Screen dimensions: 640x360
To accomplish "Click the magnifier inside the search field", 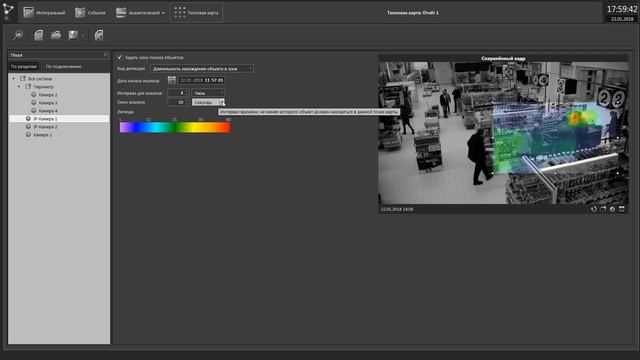I will click(x=105, y=55).
